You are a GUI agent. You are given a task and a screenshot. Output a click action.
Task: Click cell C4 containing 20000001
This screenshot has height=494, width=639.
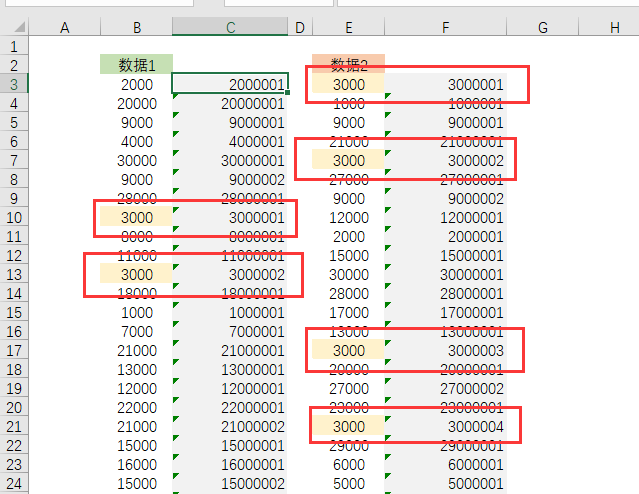click(x=231, y=103)
